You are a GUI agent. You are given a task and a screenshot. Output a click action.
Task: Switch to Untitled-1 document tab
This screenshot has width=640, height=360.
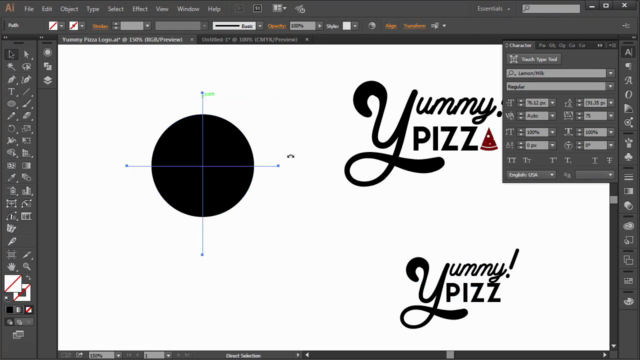pyautogui.click(x=249, y=40)
